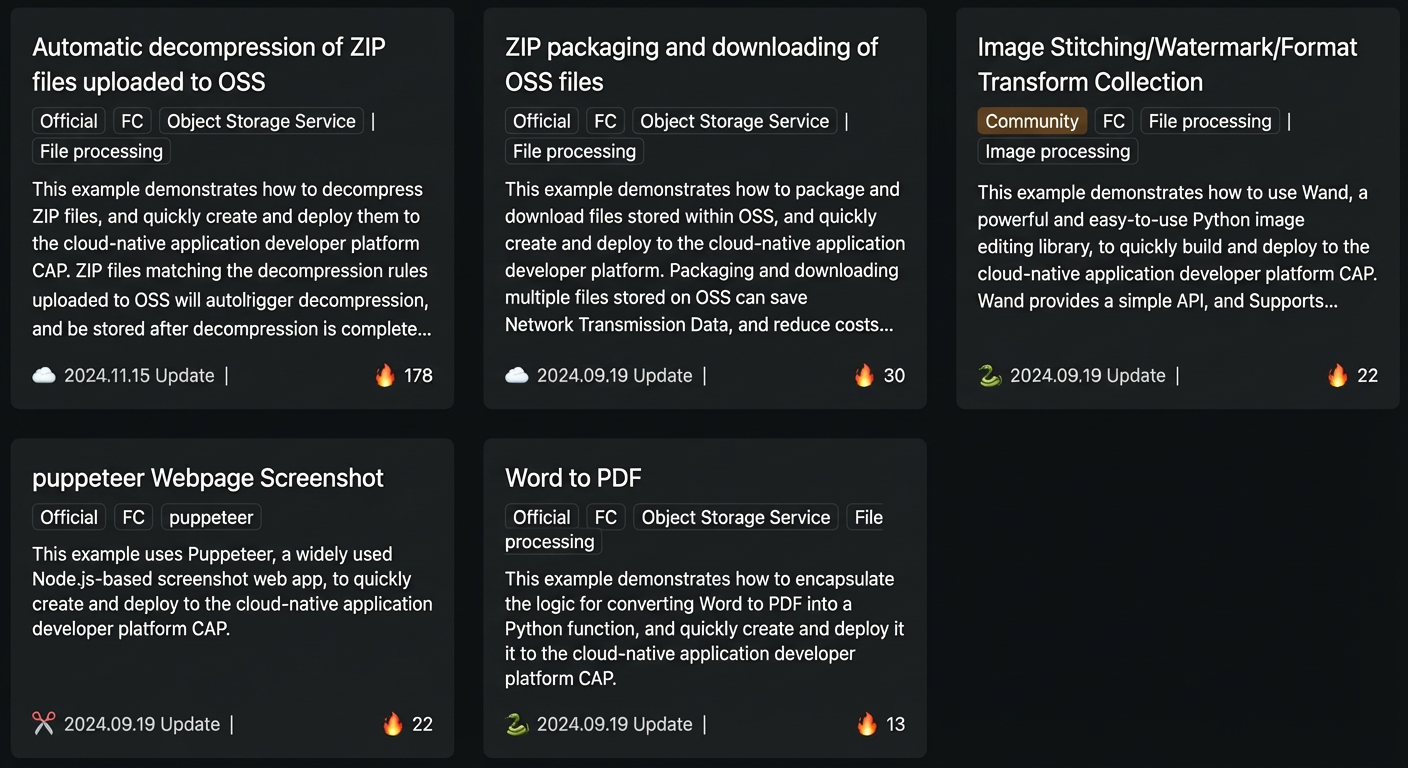Click the Python snake icon on the Word to PDF card
The image size is (1408, 768).
(x=517, y=724)
